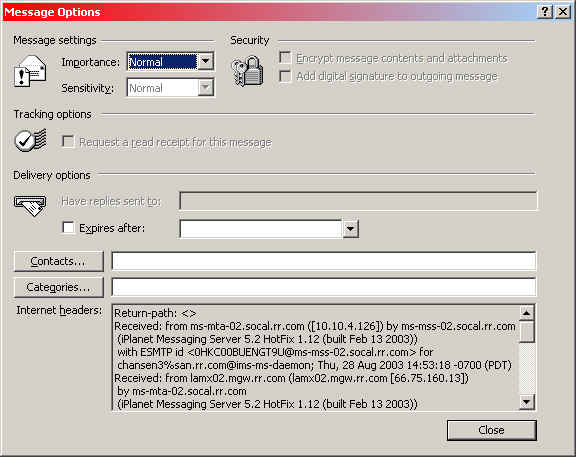Click the question mark help button
576x457 pixels.
pos(545,12)
